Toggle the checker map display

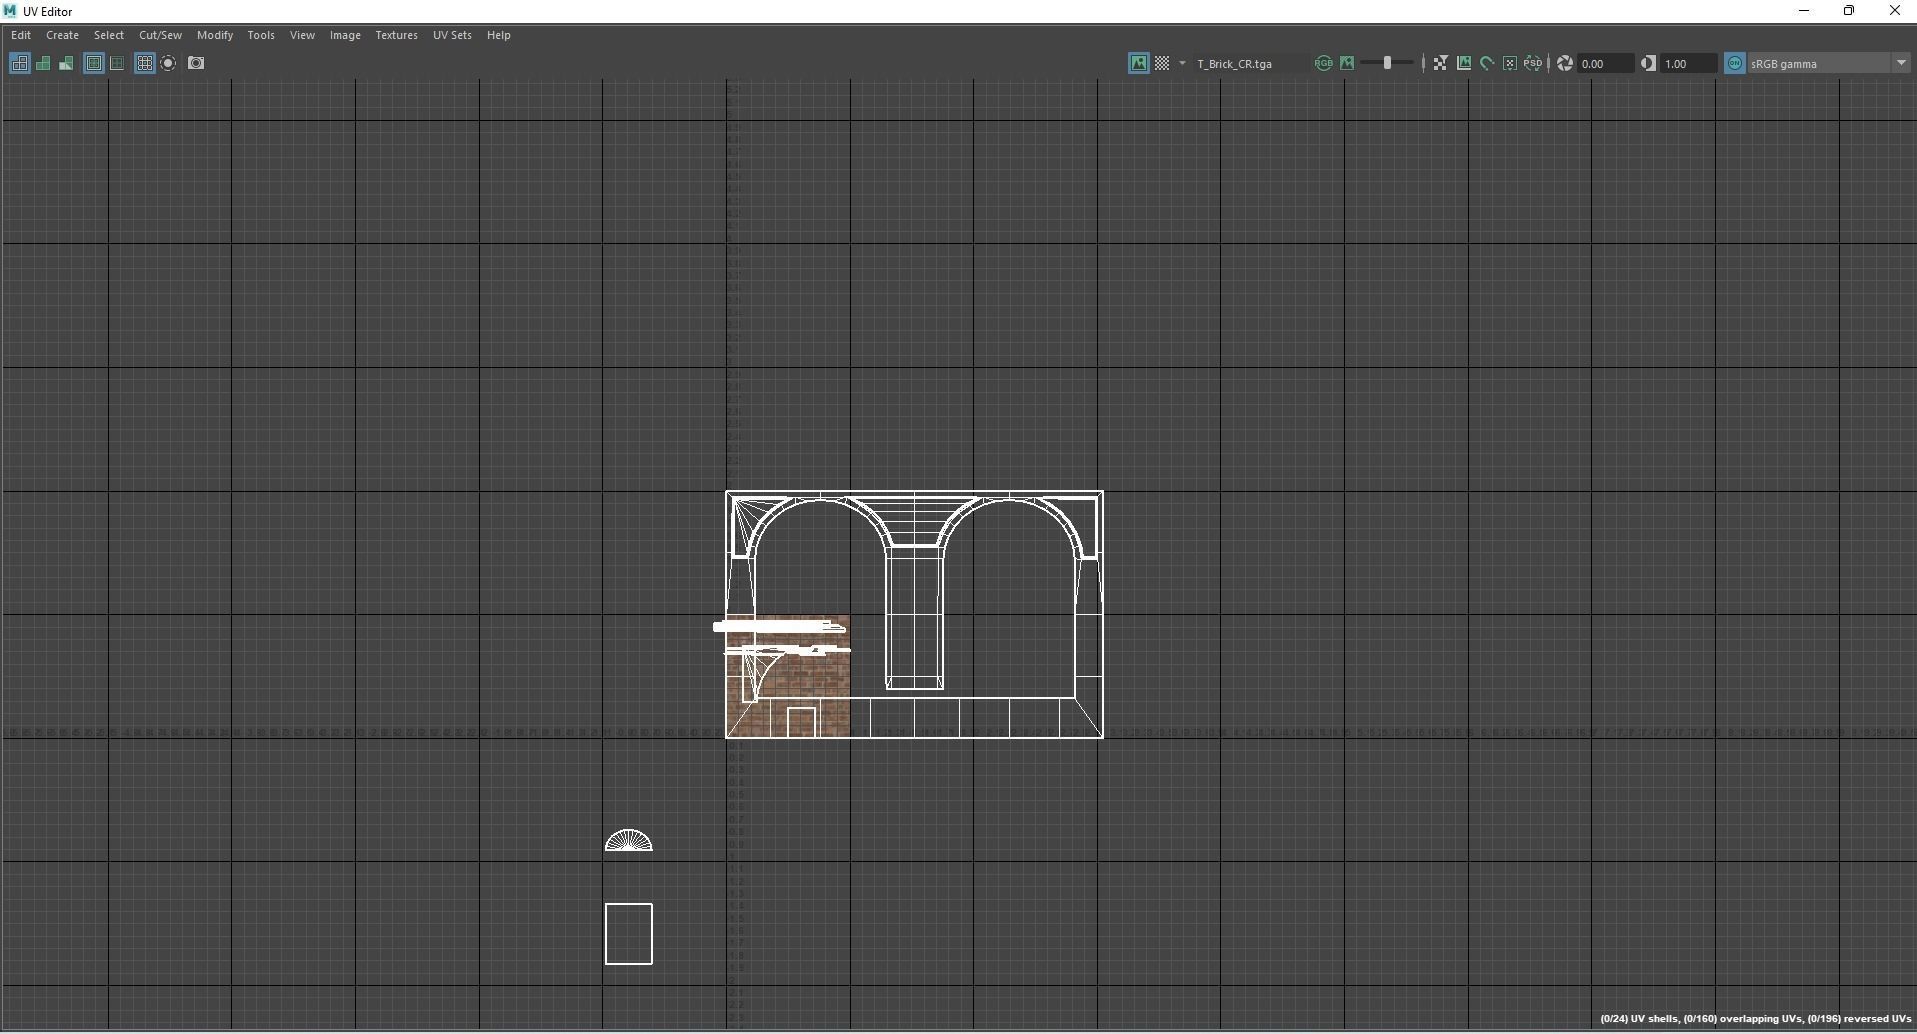coord(1162,63)
